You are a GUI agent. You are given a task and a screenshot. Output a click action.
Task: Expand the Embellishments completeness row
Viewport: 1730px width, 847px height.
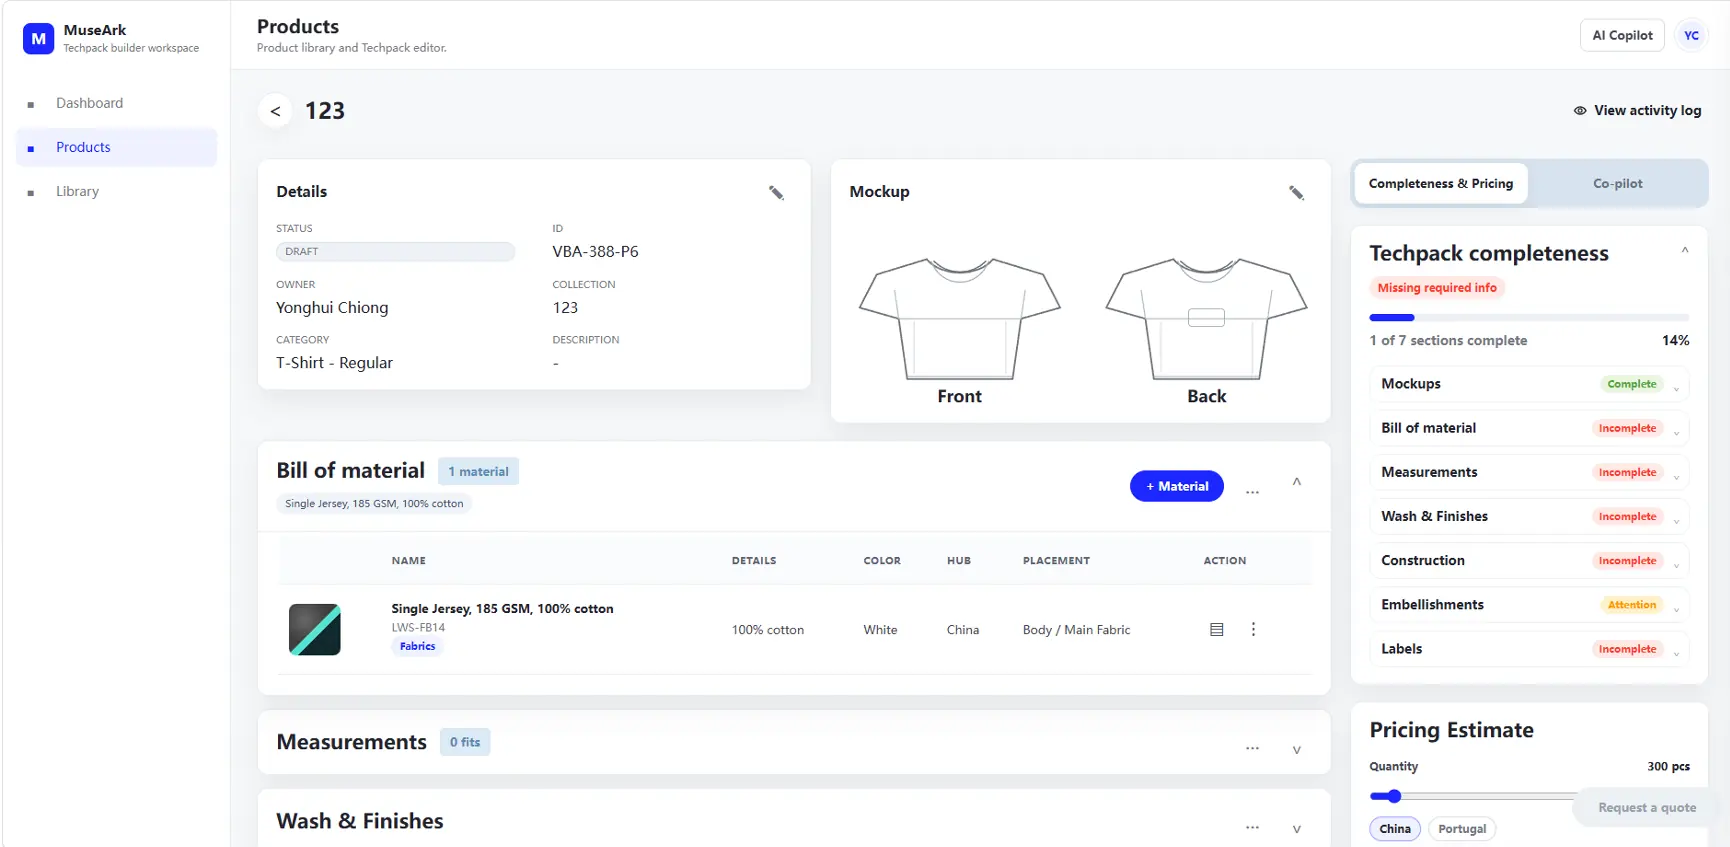1676,609
